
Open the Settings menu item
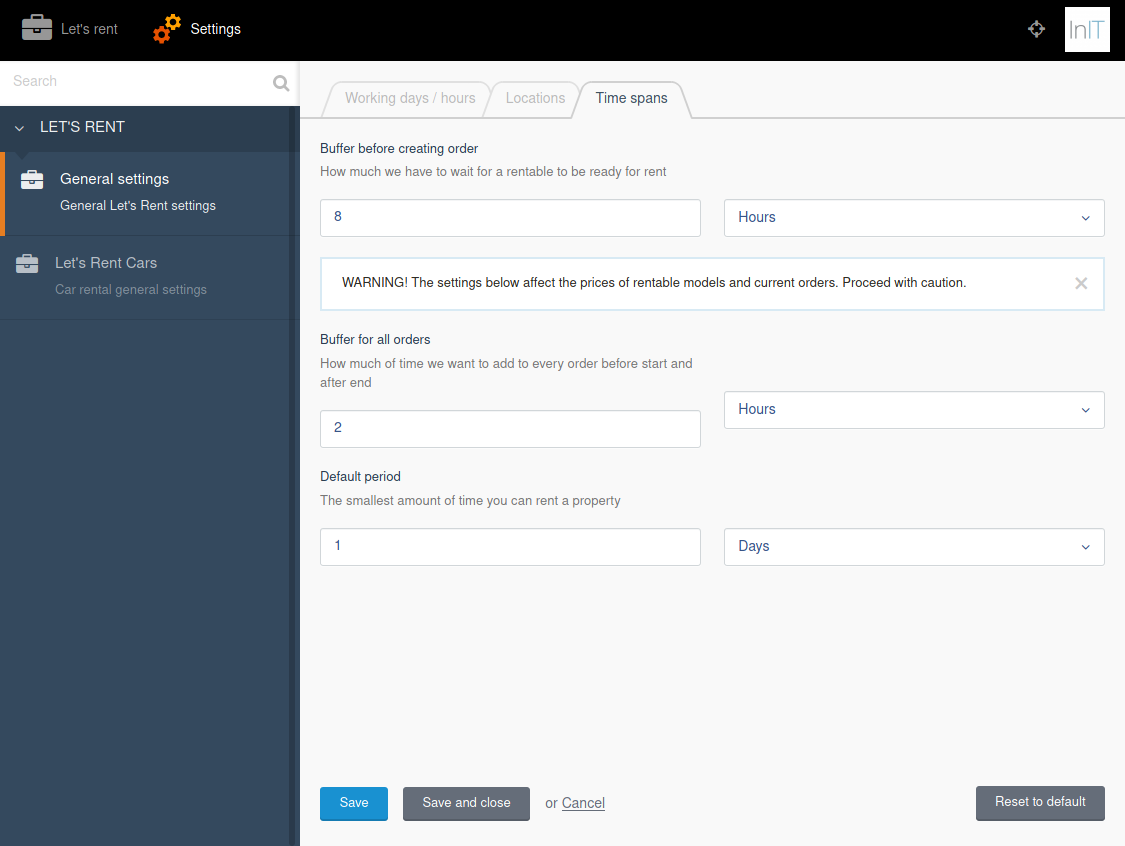click(197, 29)
